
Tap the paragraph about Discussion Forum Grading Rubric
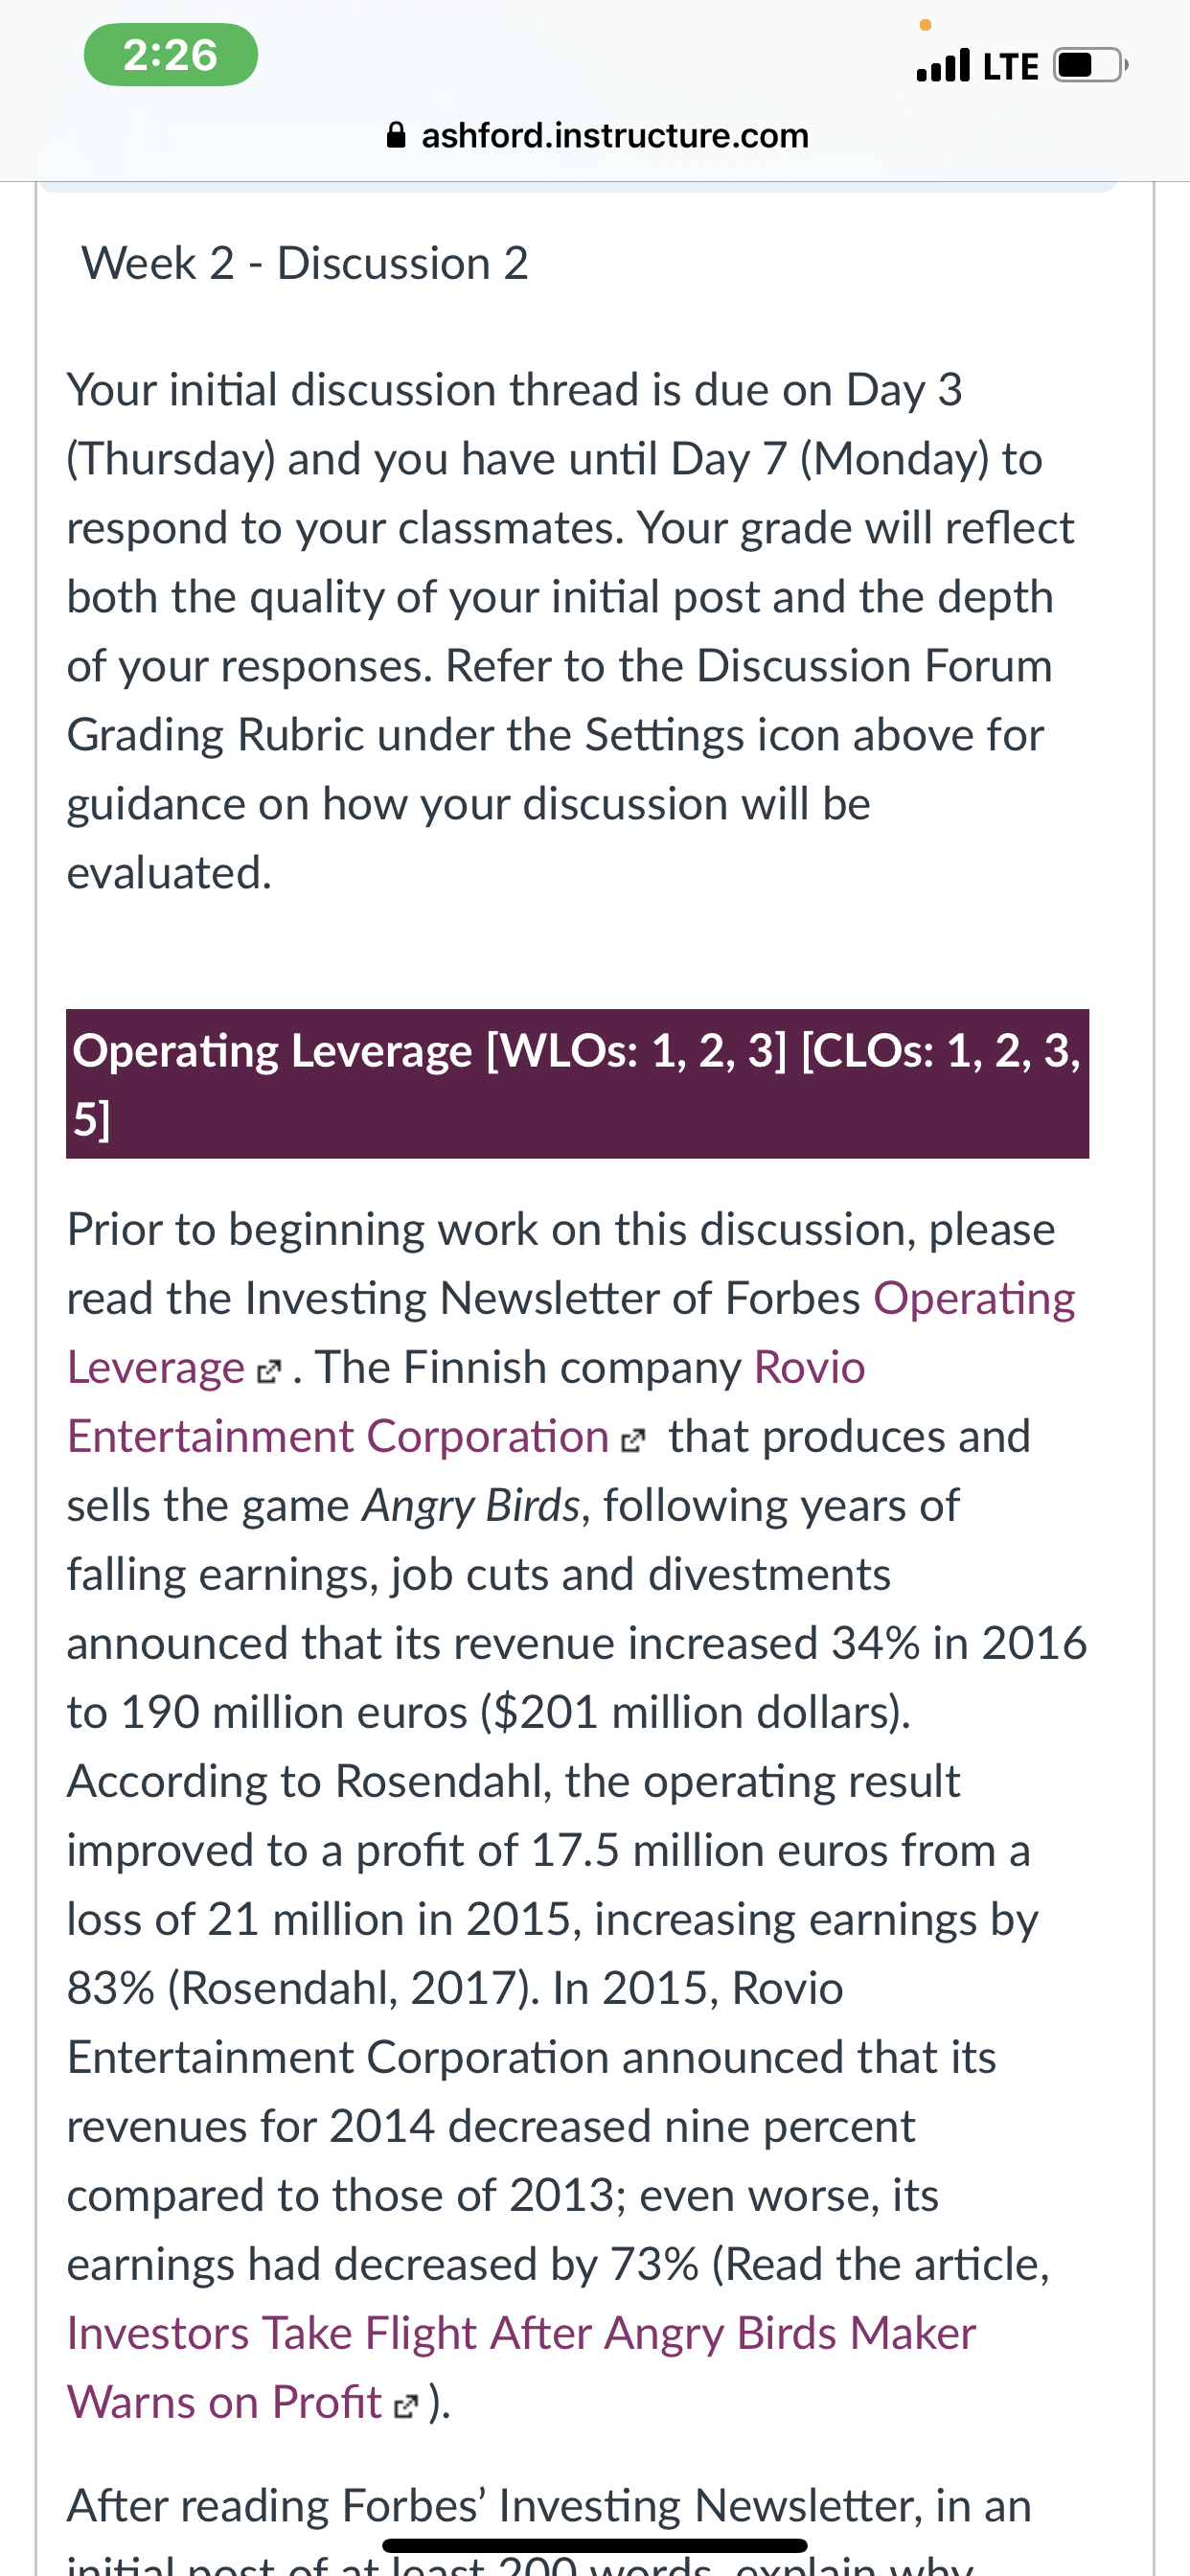coord(570,631)
